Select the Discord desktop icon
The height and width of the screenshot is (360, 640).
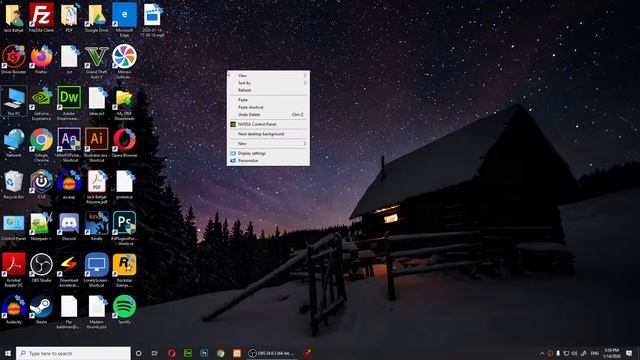coord(69,226)
